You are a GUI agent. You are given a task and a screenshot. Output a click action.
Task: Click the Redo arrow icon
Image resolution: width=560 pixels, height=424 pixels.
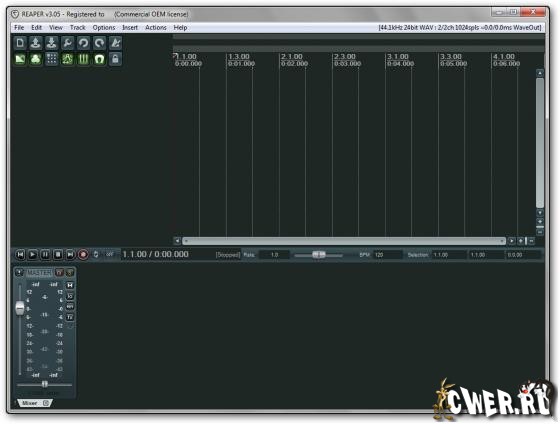(x=99, y=43)
